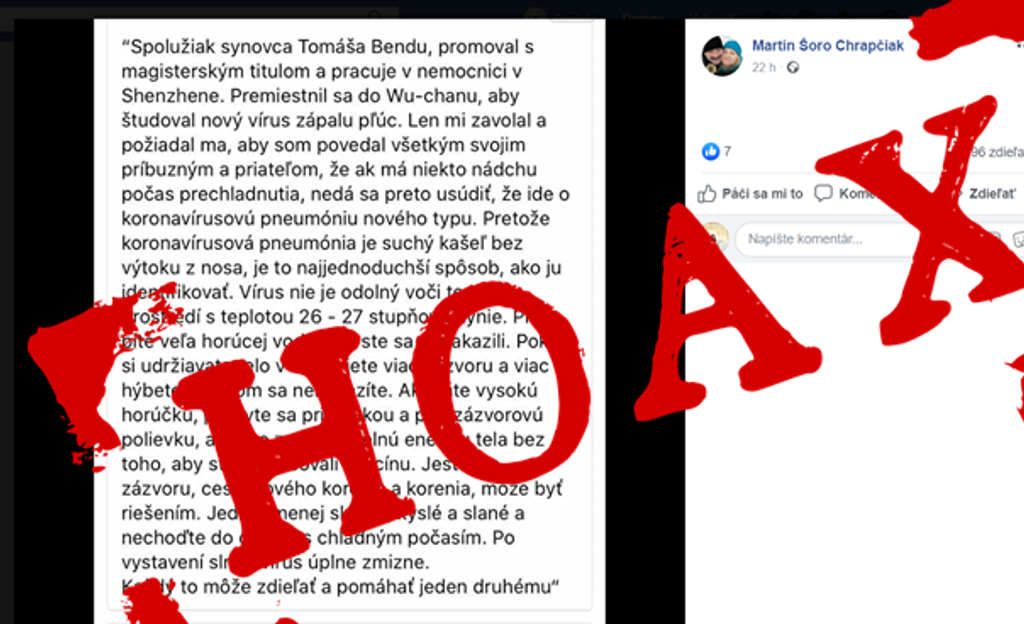
Task: Click the Páči sa mi to label
Action: coord(762,193)
